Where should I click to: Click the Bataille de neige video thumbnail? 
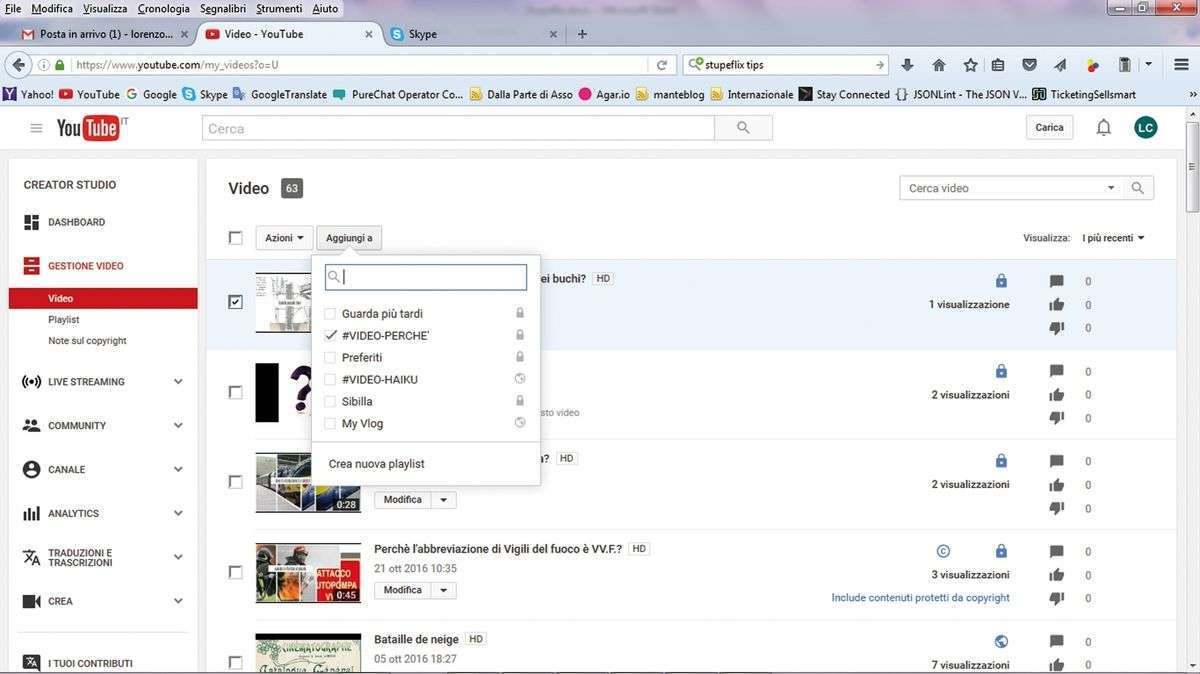(x=307, y=652)
